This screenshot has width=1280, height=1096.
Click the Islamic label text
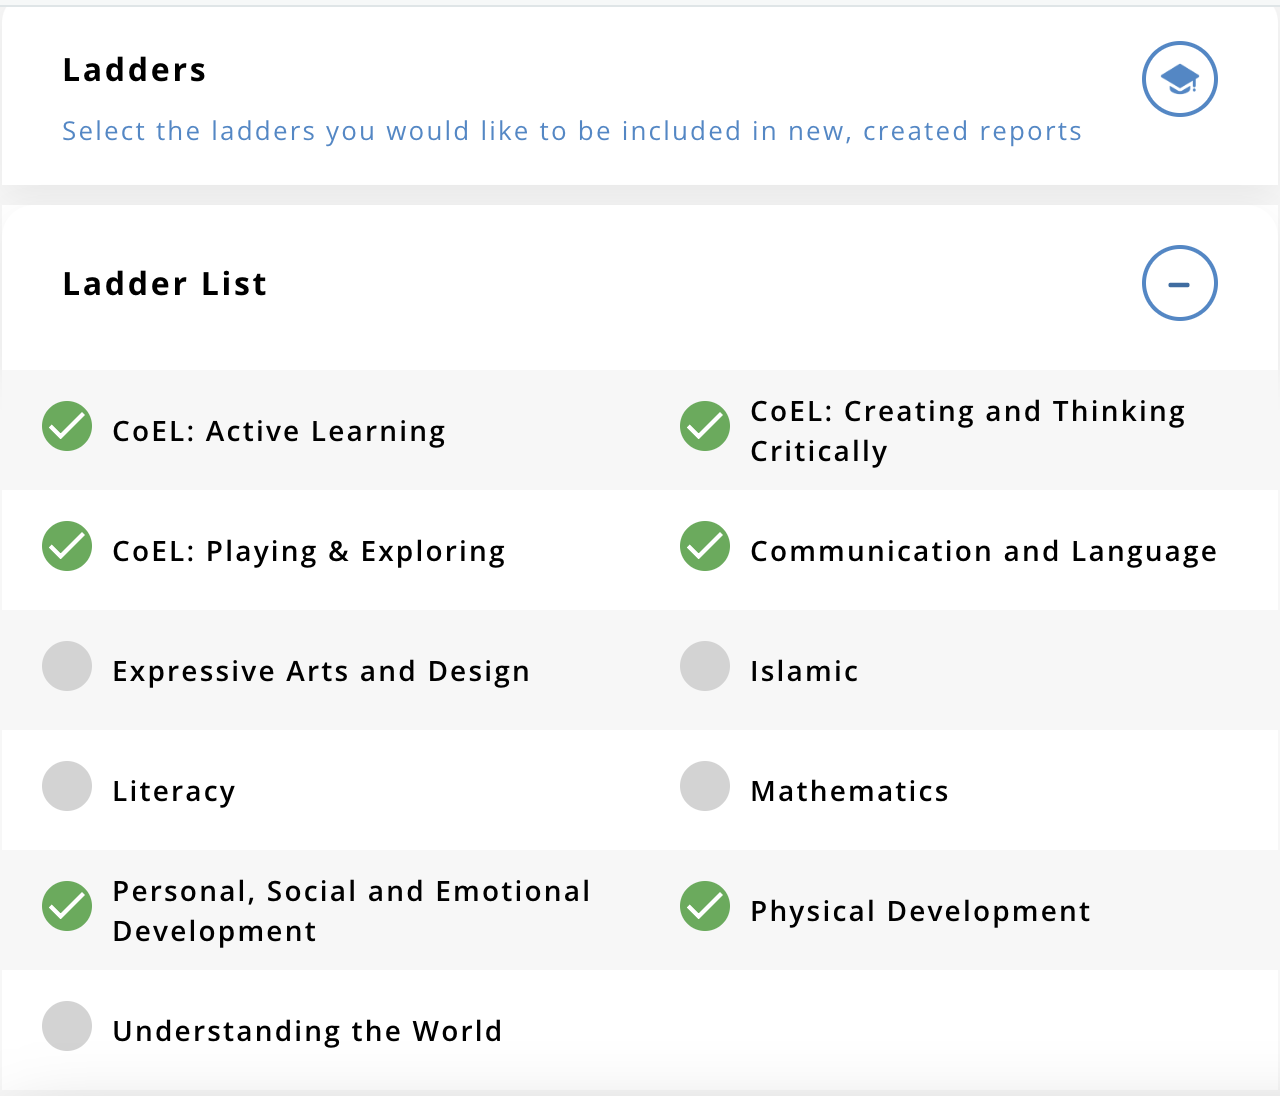click(804, 671)
